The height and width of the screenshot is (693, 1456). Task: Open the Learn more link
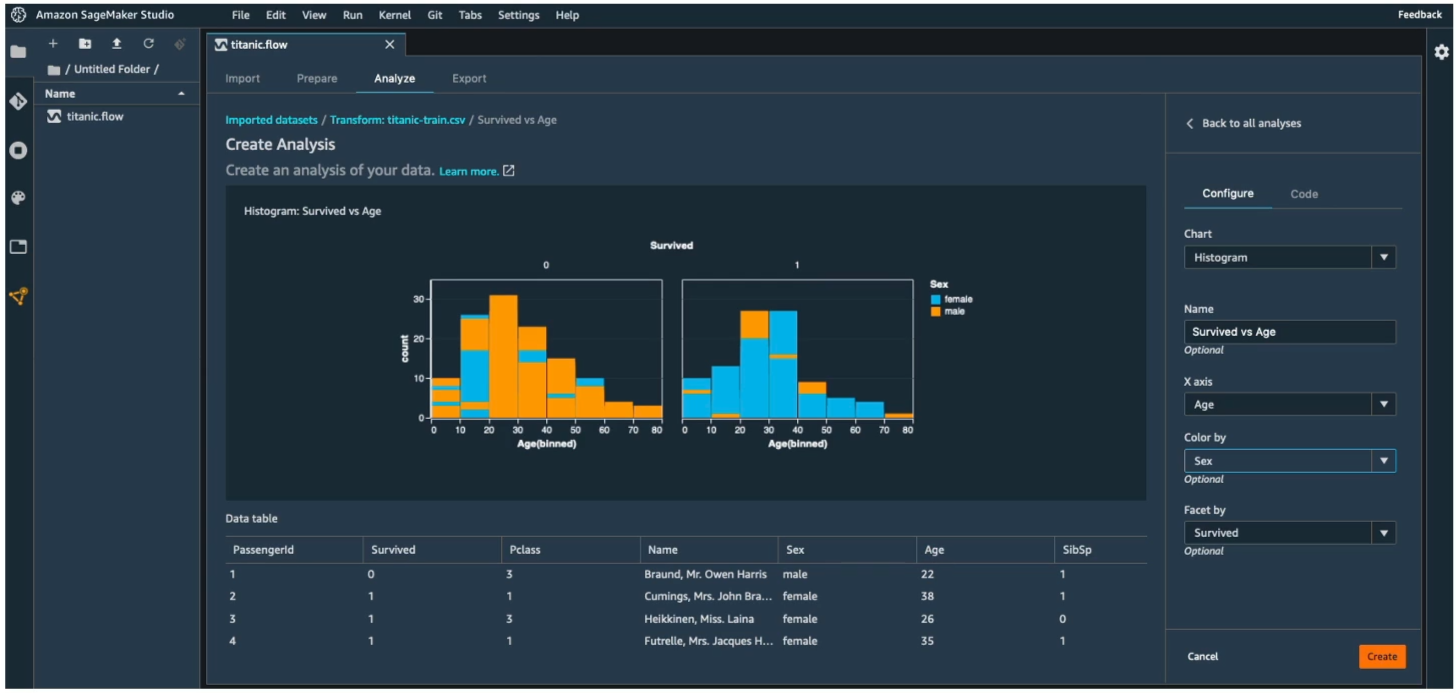[469, 172]
